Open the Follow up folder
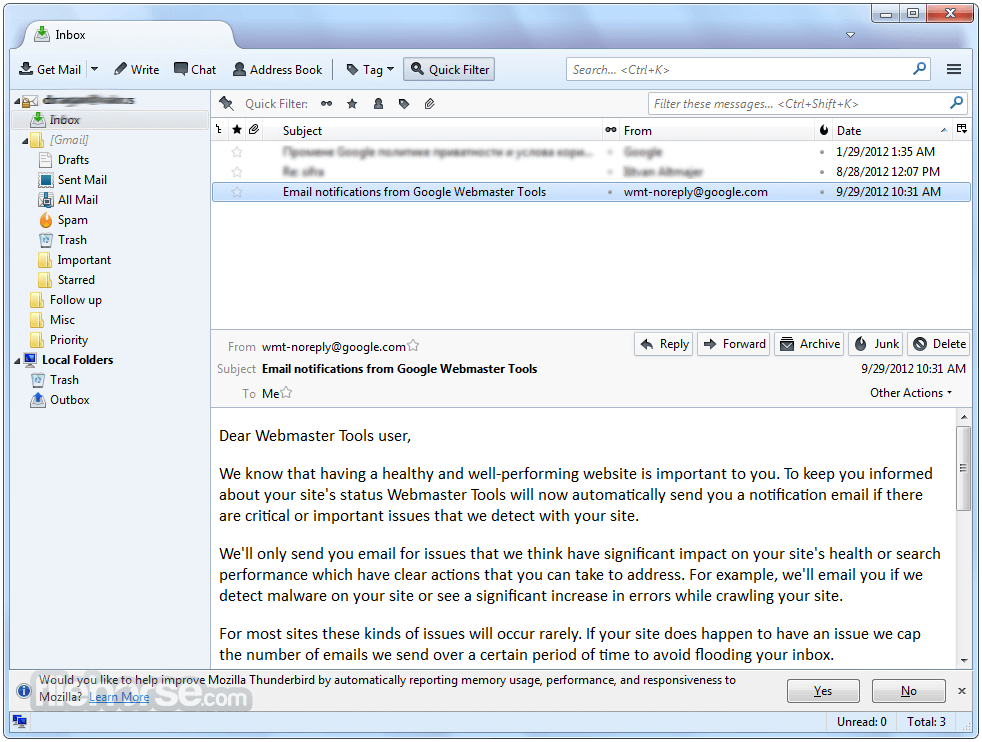The width and height of the screenshot is (982, 742). pos(75,300)
